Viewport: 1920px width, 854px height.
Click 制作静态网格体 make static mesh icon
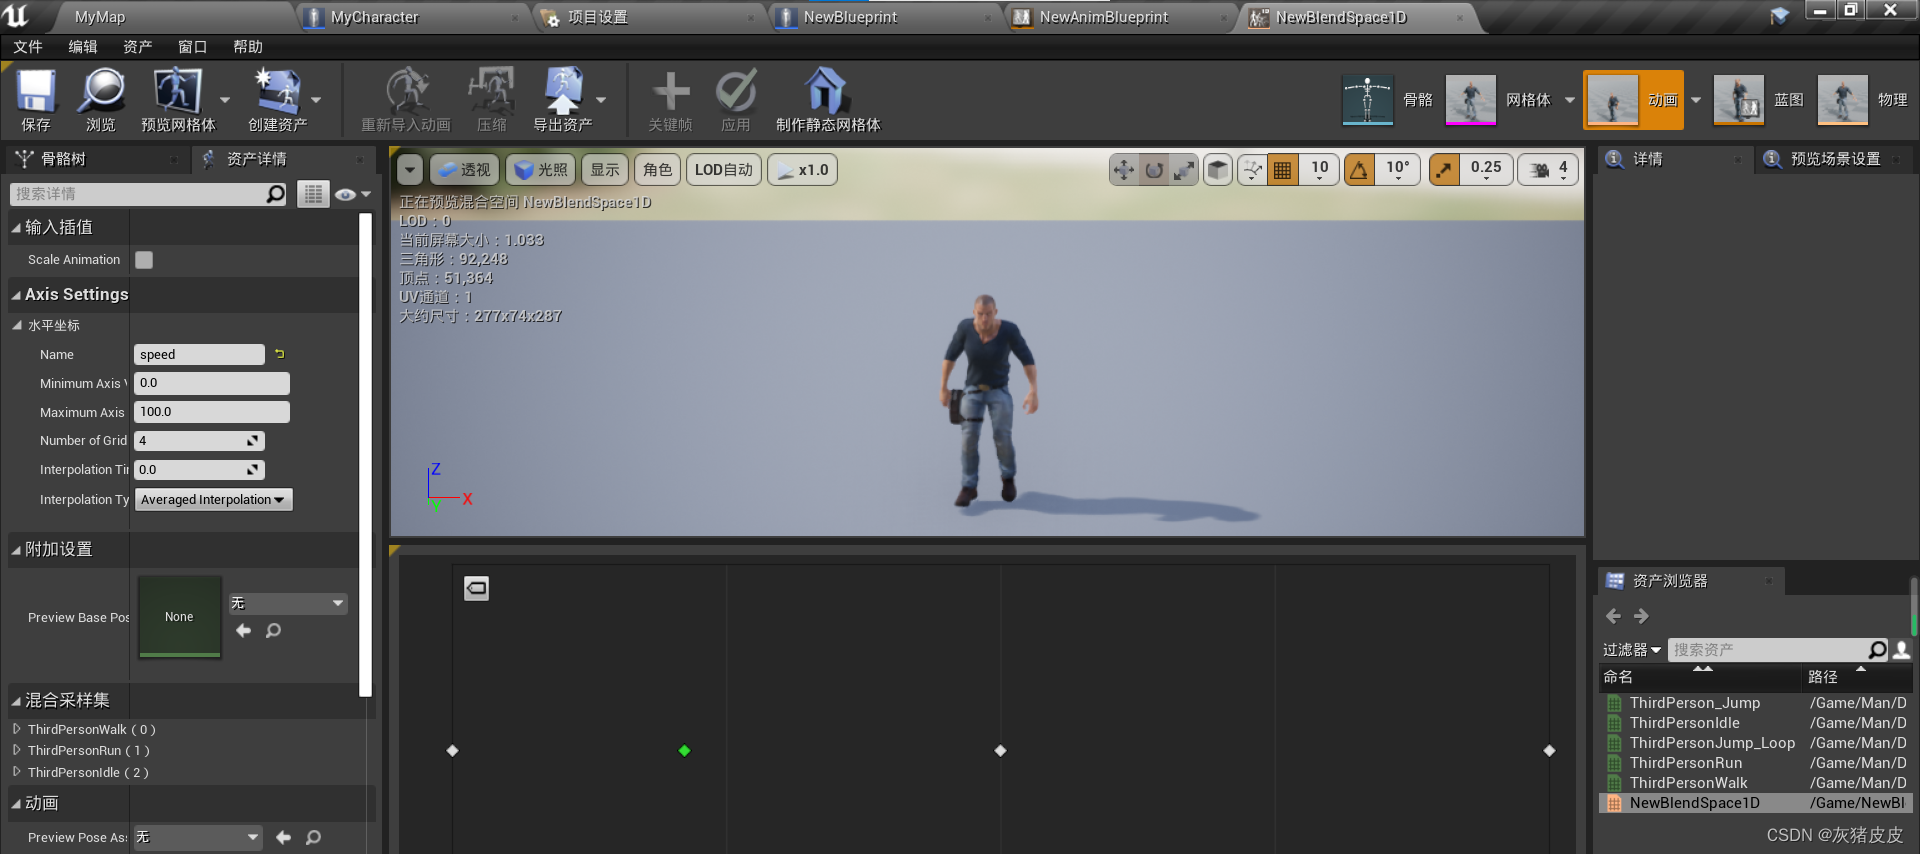(x=828, y=100)
